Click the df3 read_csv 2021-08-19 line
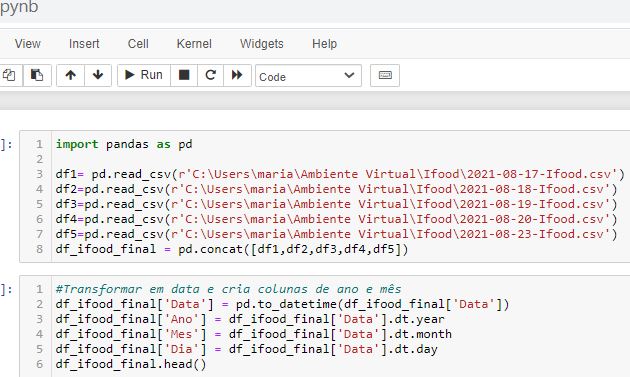The image size is (630, 377). (336, 204)
